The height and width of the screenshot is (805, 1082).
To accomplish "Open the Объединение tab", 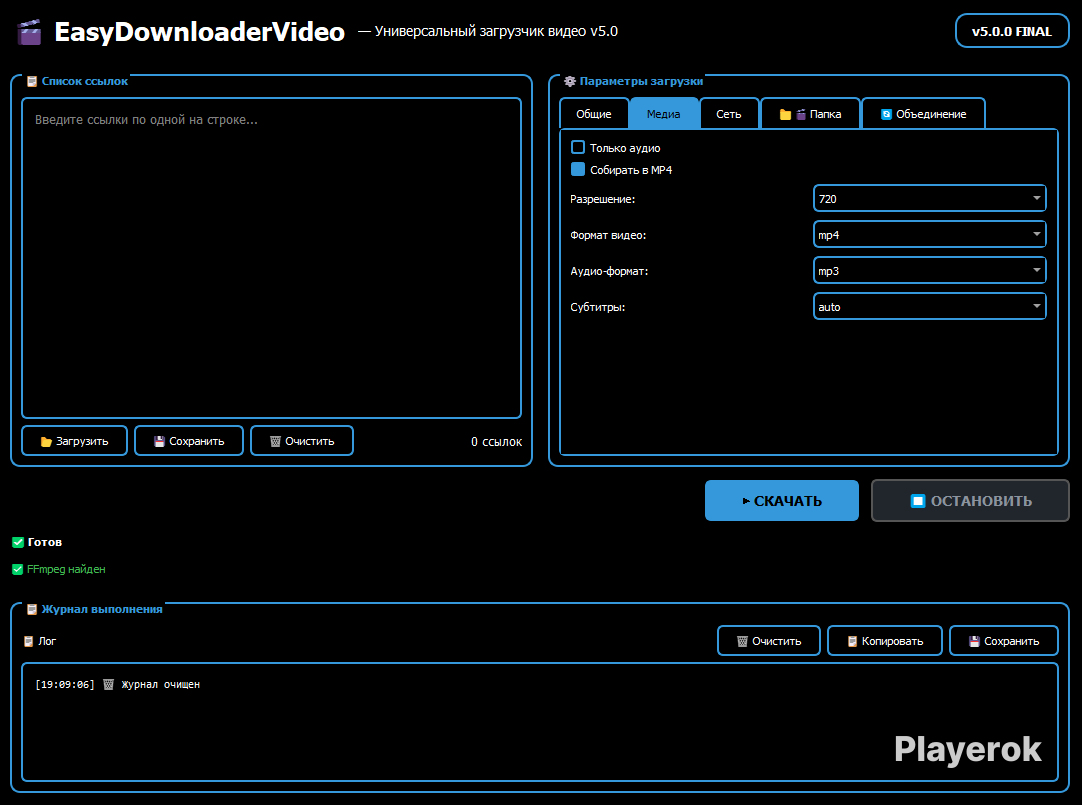I will pos(924,114).
